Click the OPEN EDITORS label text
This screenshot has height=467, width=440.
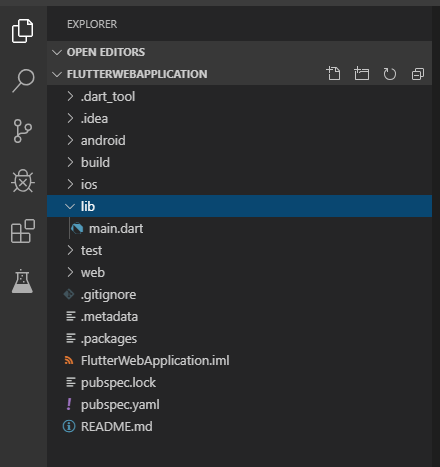click(x=106, y=52)
